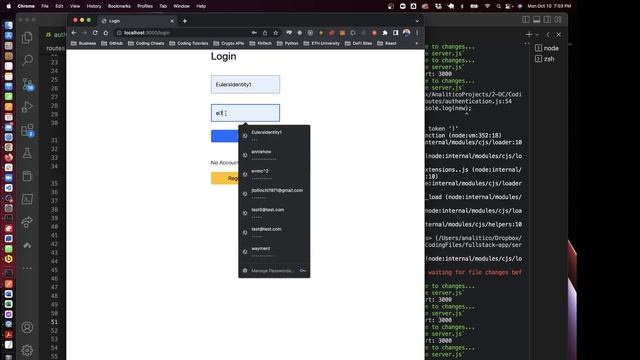The height and width of the screenshot is (360, 640).
Task: Toggle Chrome side panel icon
Action: pyautogui.click(x=396, y=33)
